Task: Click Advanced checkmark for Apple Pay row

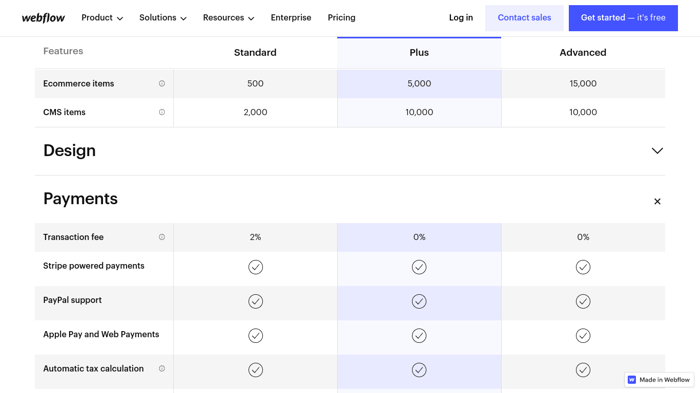Action: click(583, 335)
